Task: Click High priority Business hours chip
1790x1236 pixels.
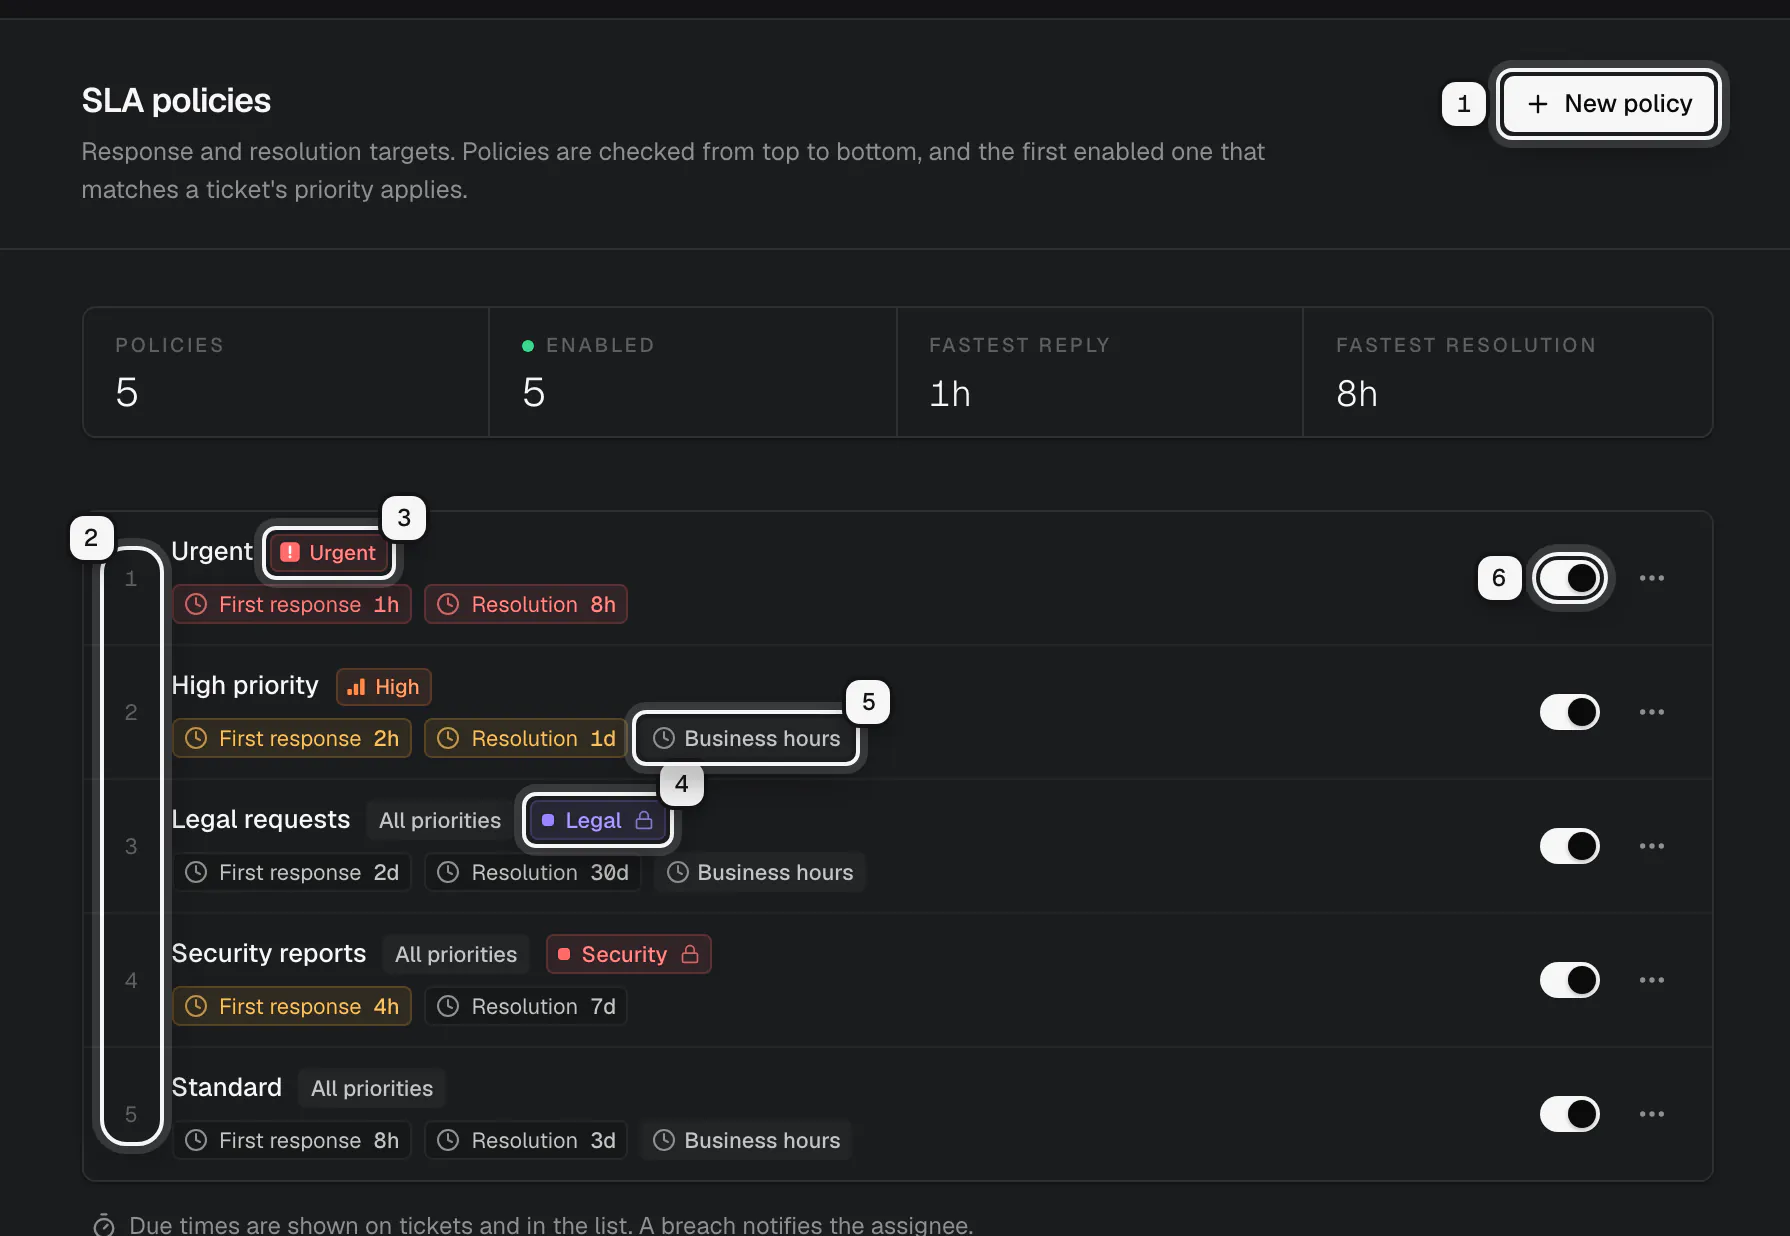Action: (746, 738)
